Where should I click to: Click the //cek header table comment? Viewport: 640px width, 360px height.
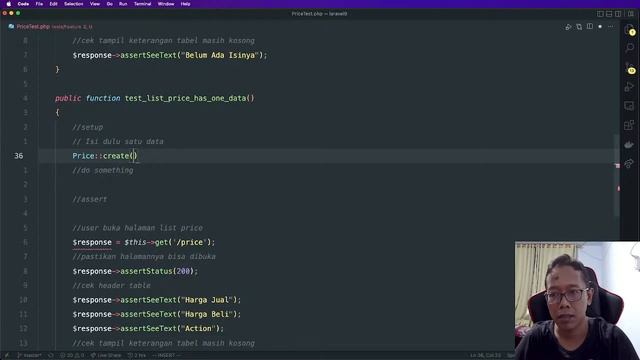click(x=111, y=286)
